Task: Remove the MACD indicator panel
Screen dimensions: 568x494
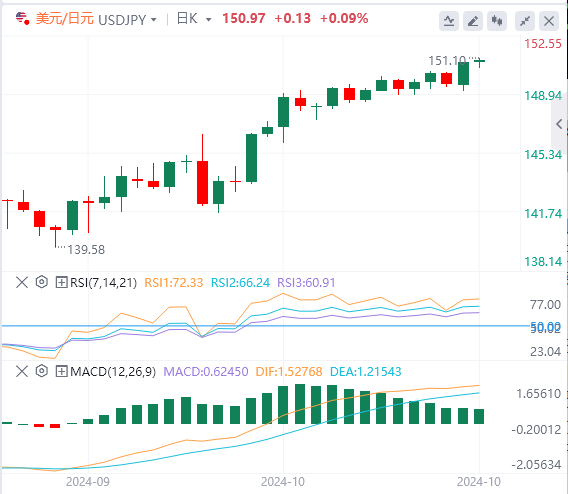Action: click(22, 371)
